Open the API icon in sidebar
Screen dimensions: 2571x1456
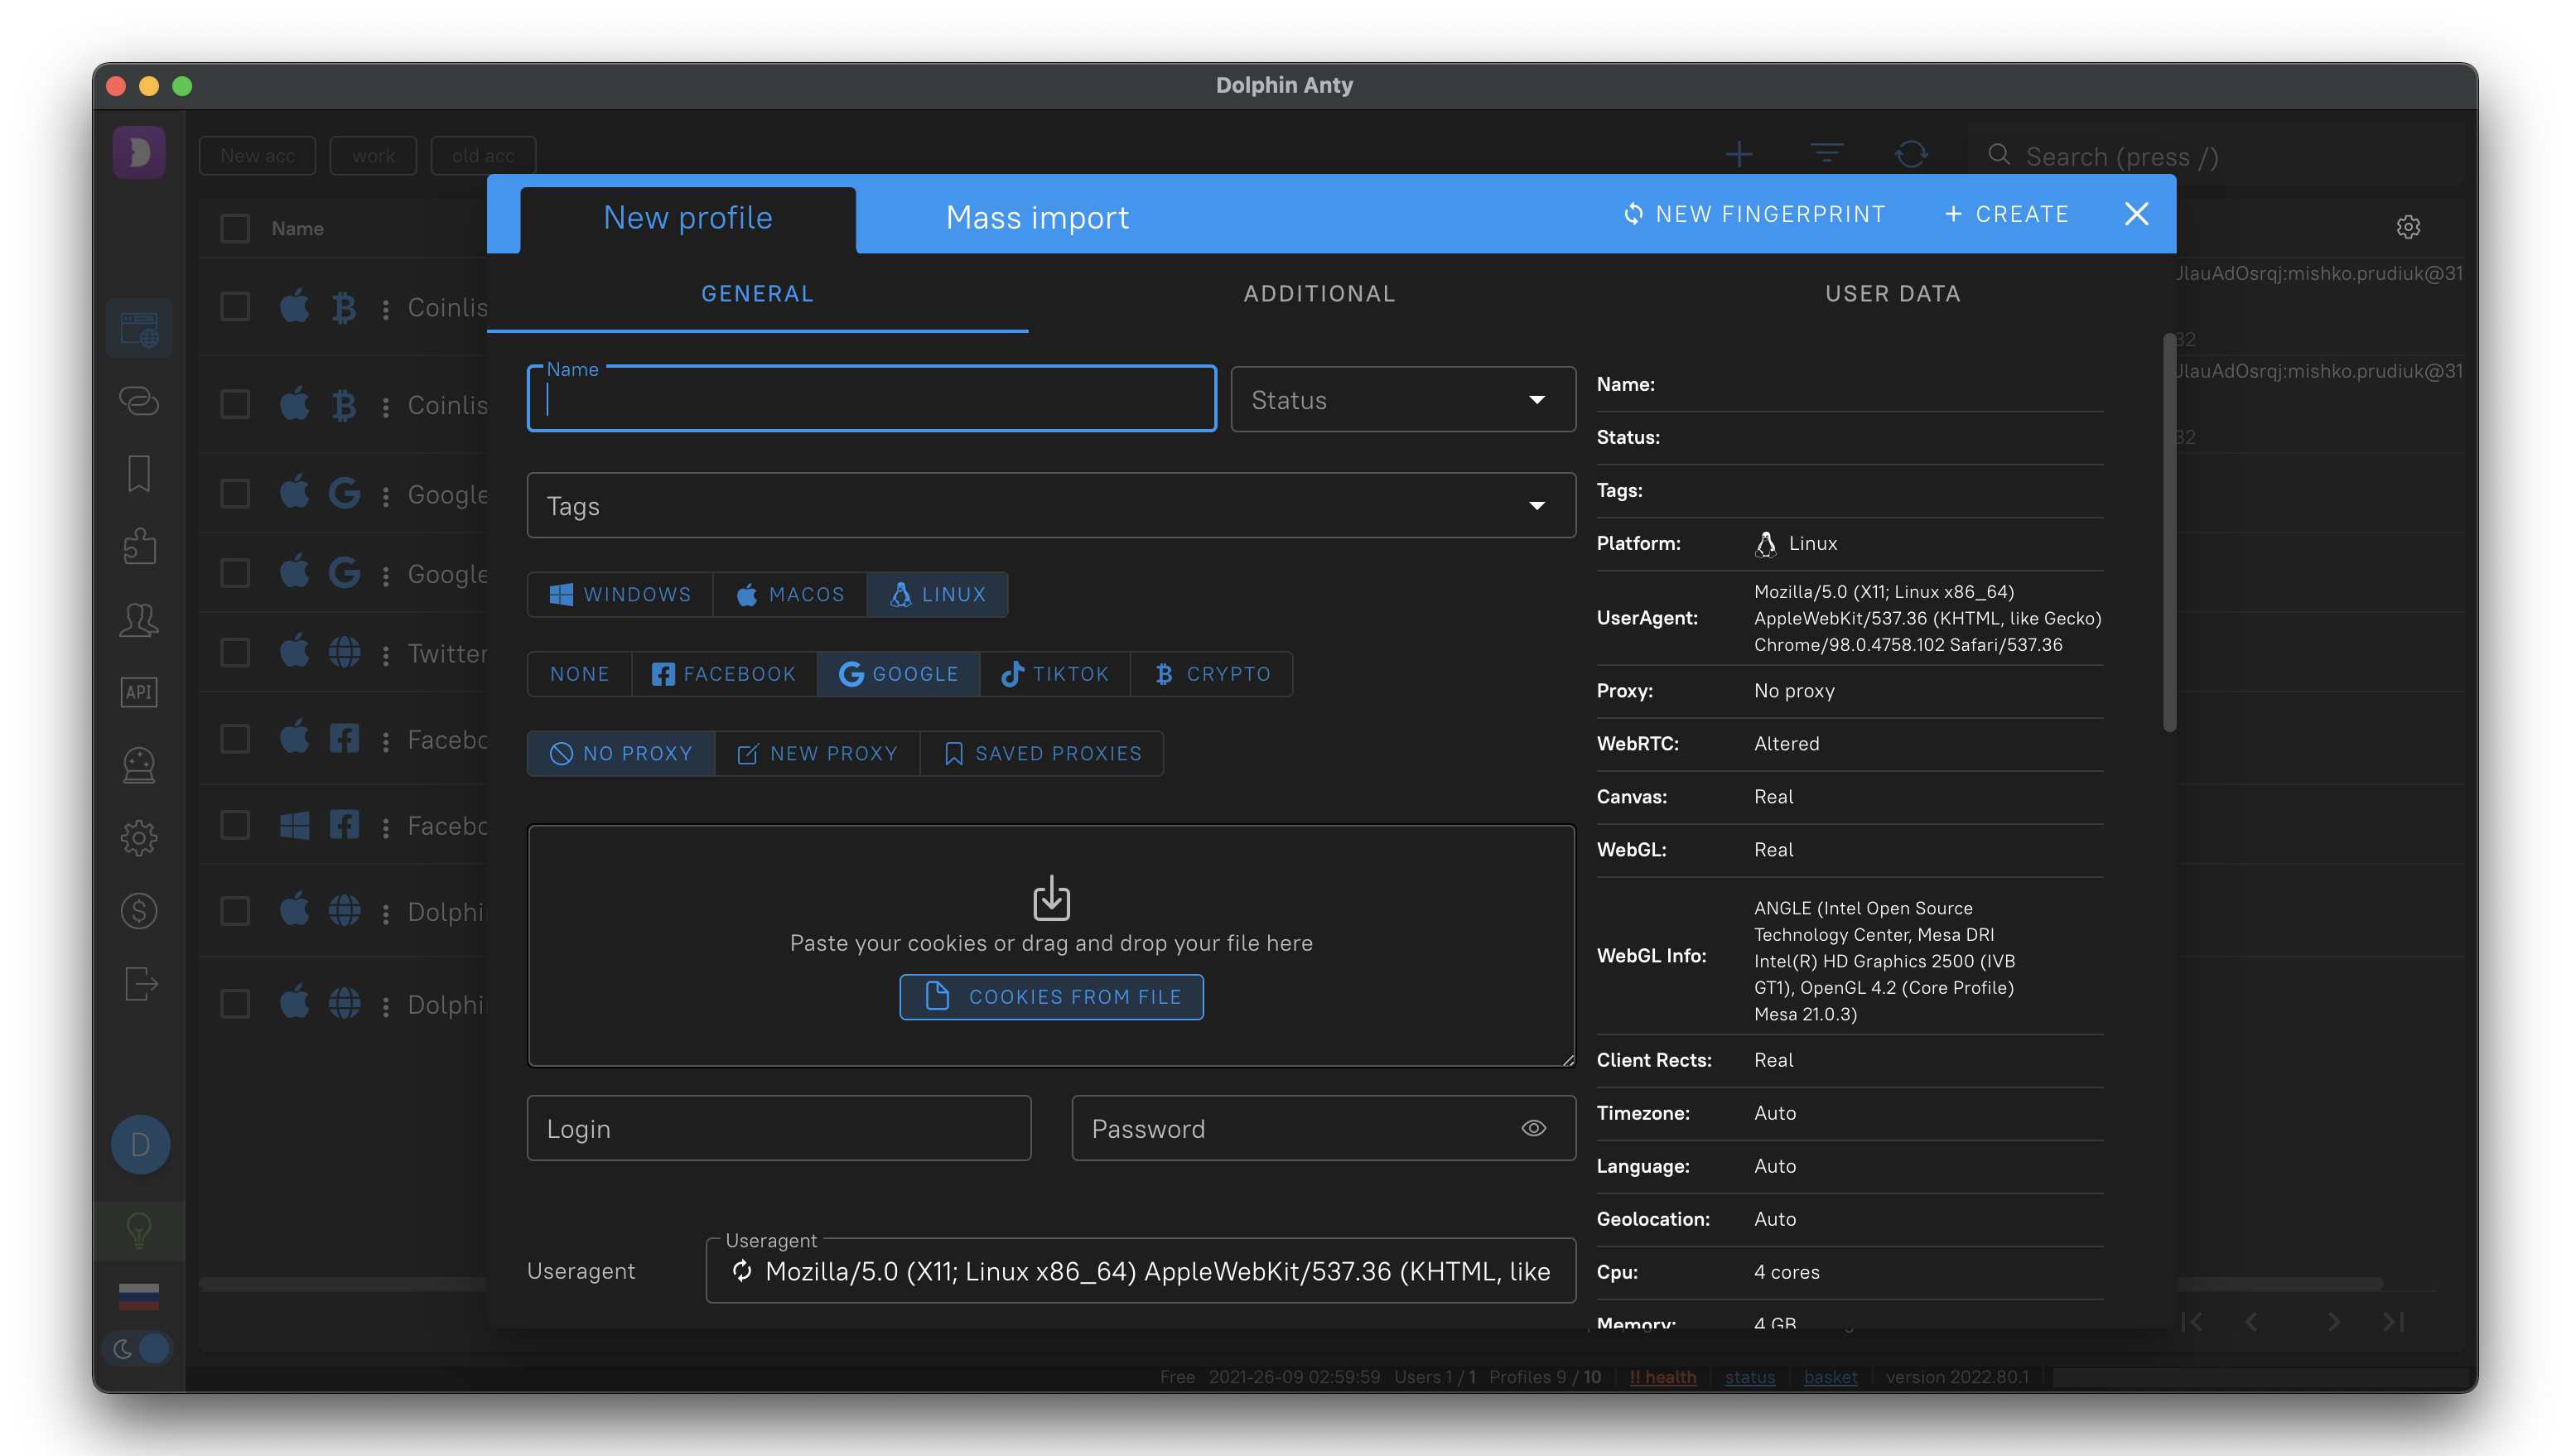coord(139,692)
